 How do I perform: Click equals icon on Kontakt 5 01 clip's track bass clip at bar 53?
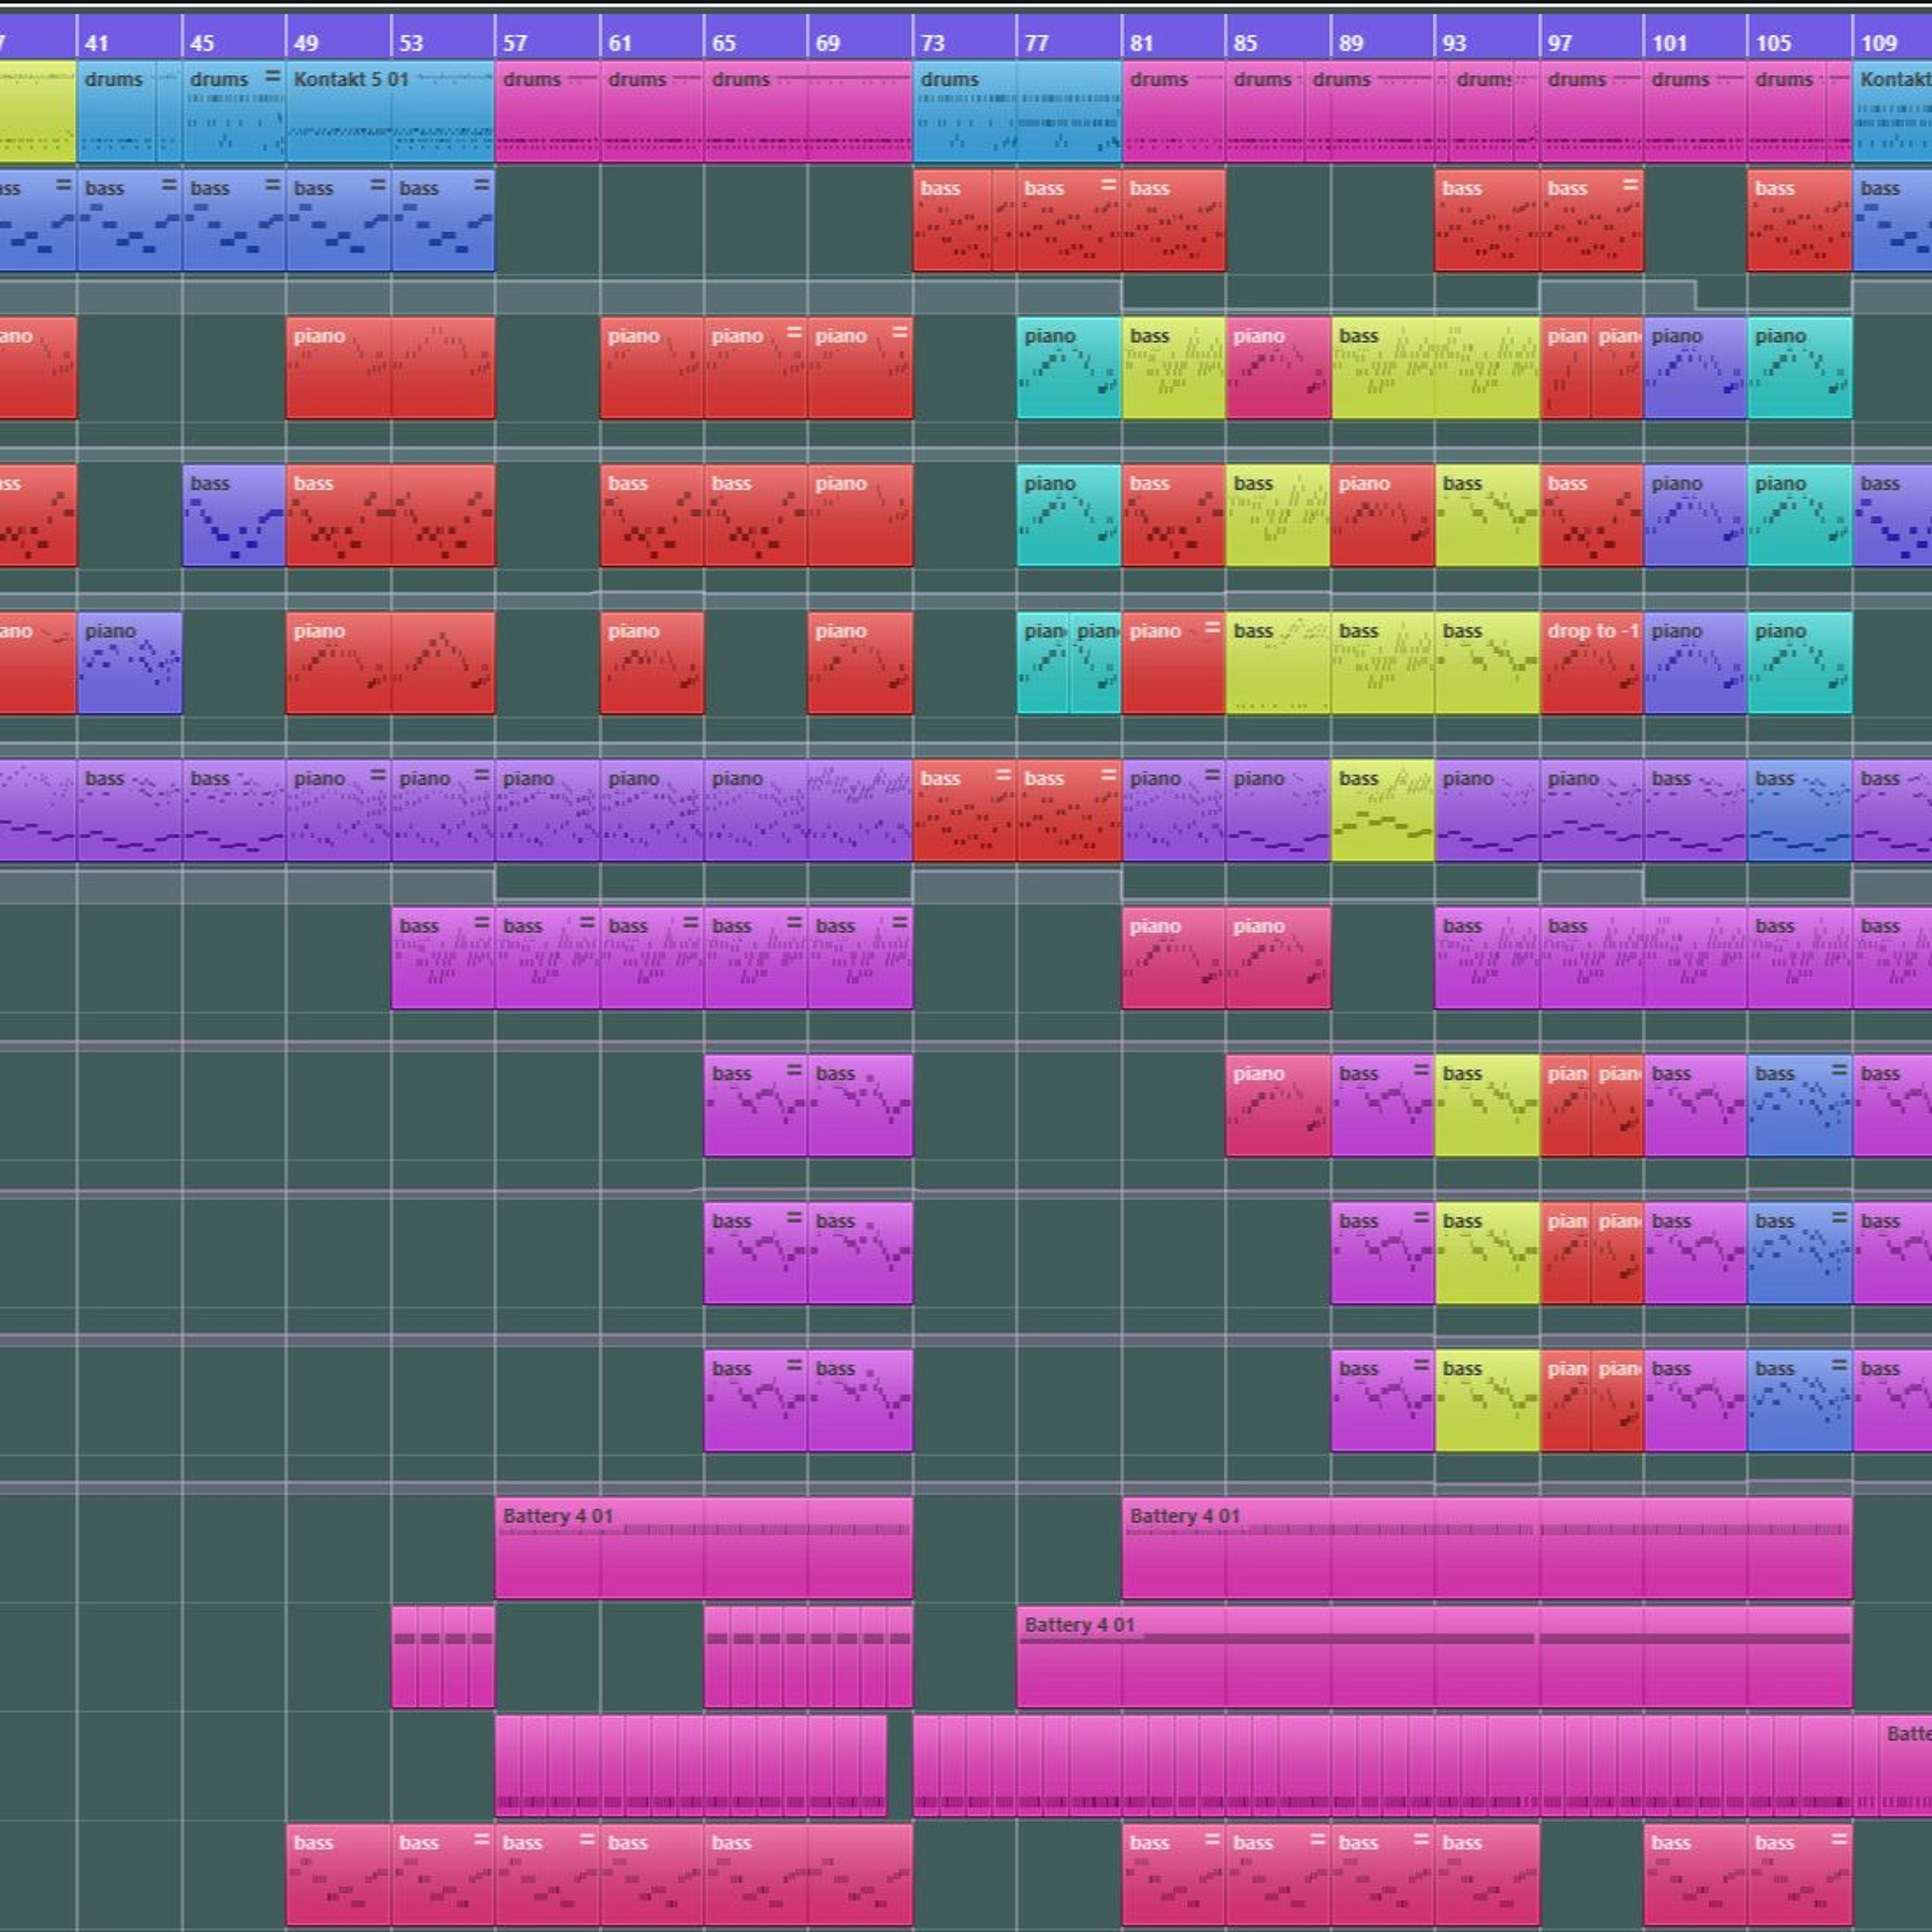pyautogui.click(x=481, y=185)
